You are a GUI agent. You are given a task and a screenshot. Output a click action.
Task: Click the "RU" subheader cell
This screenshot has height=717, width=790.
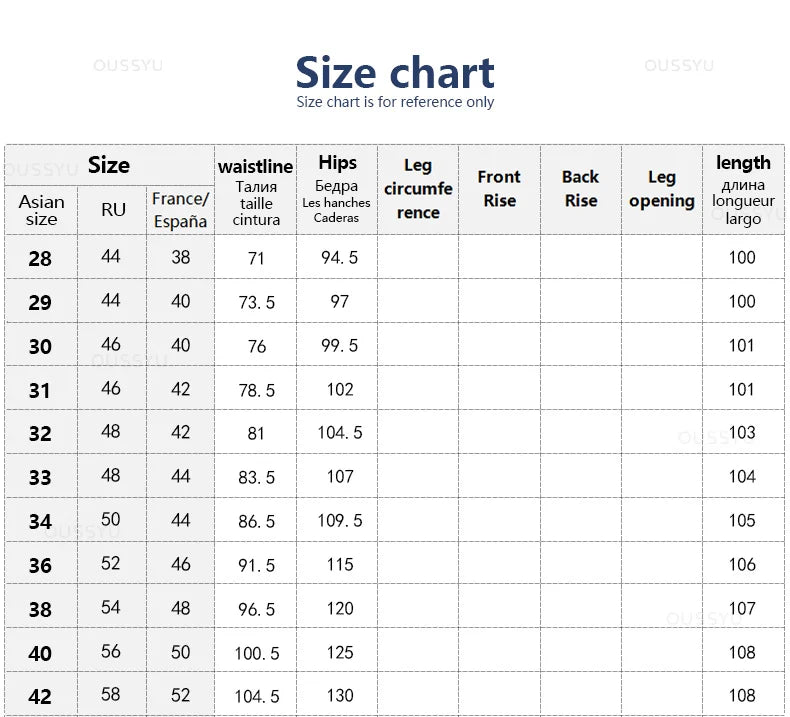(x=113, y=210)
